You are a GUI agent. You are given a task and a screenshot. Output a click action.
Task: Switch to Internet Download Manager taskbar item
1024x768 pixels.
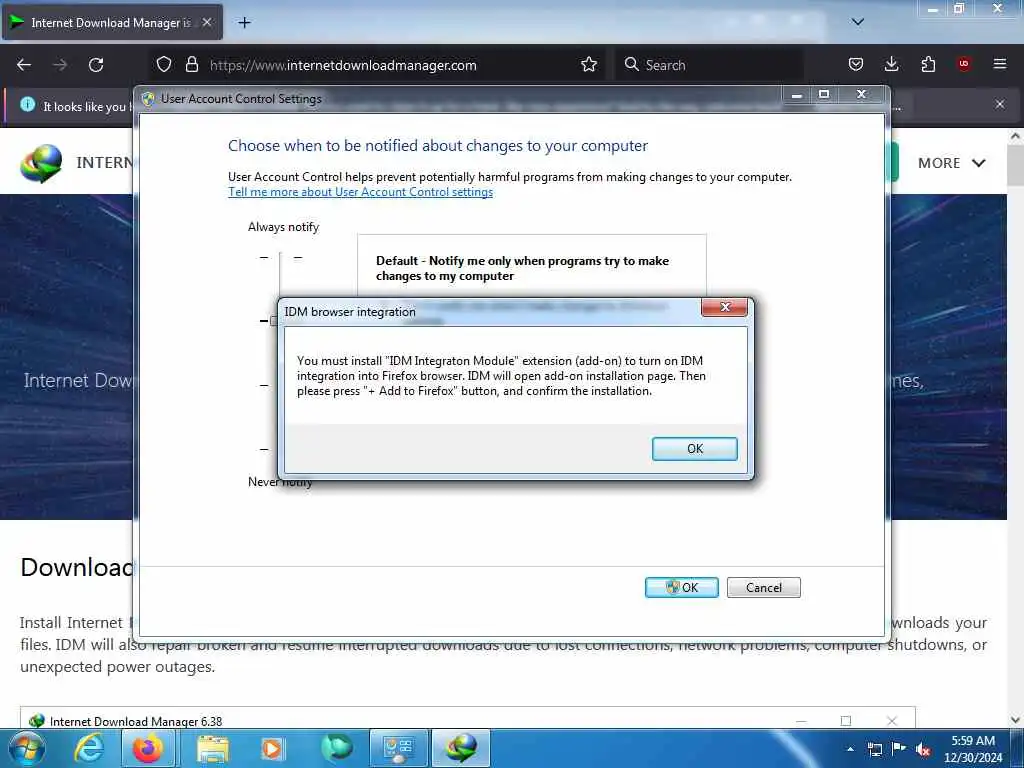461,748
